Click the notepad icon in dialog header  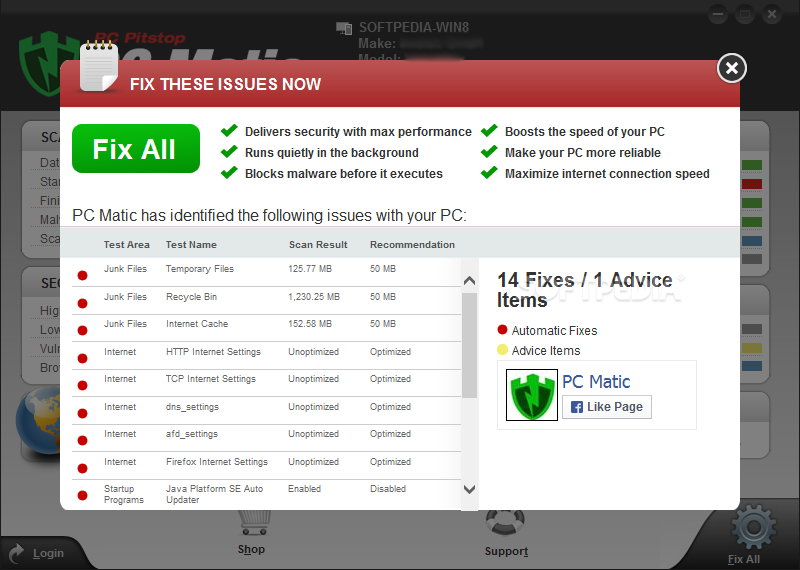[x=99, y=66]
